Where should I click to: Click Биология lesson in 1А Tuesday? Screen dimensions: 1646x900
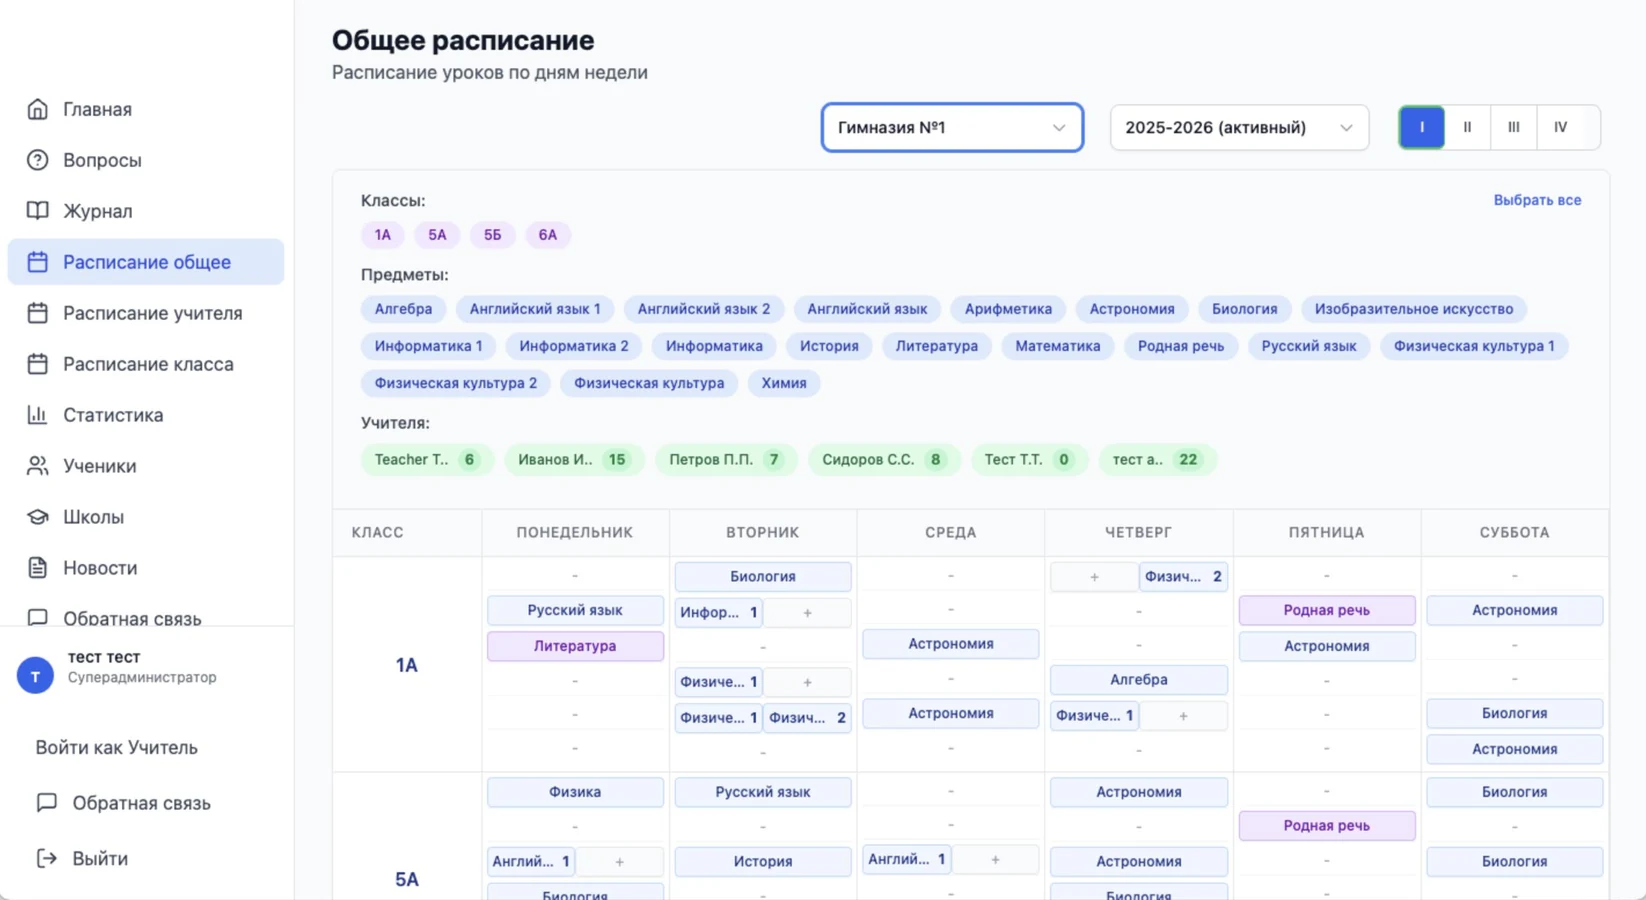(763, 577)
